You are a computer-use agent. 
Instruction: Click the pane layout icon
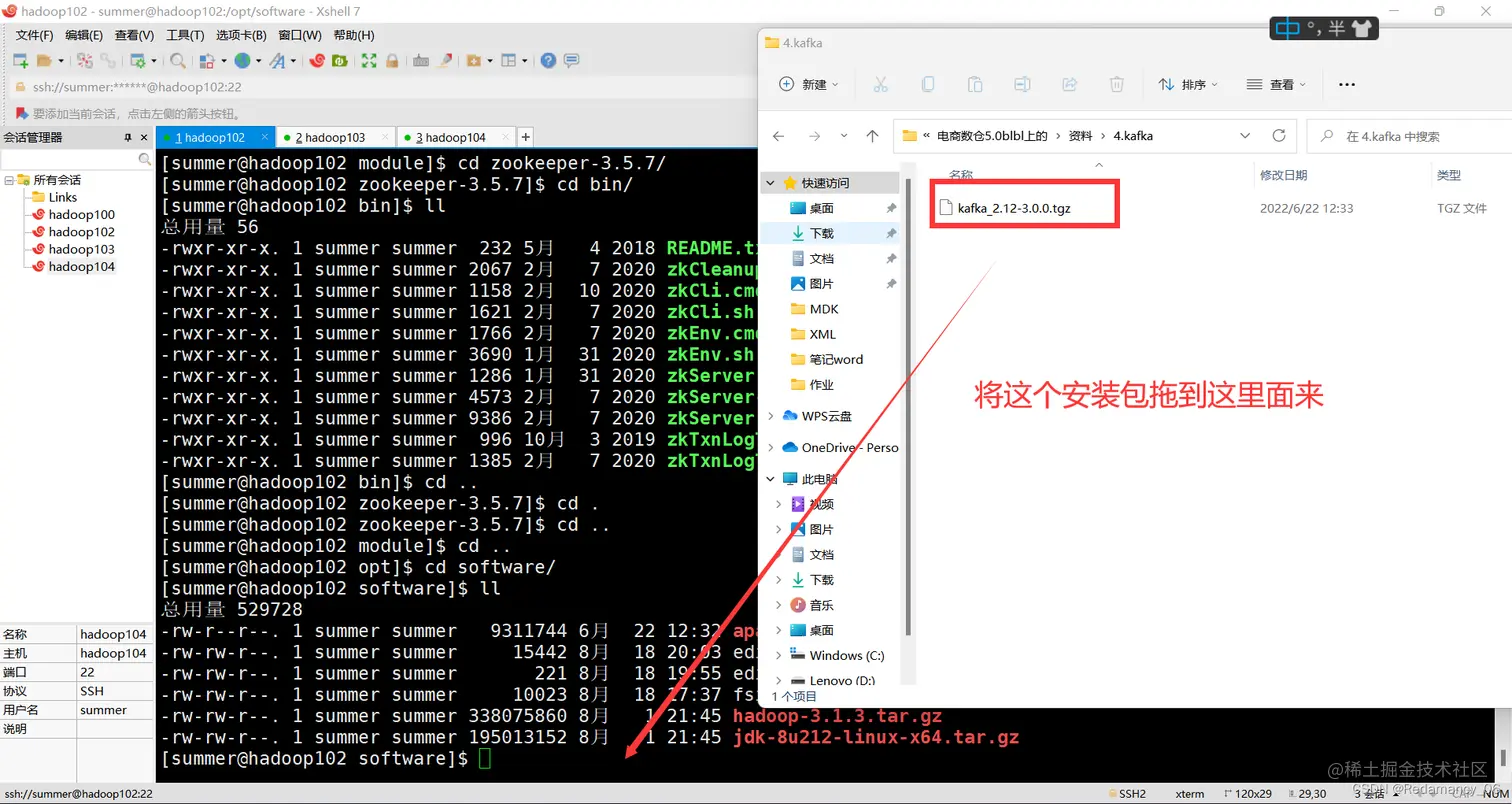click(x=509, y=61)
